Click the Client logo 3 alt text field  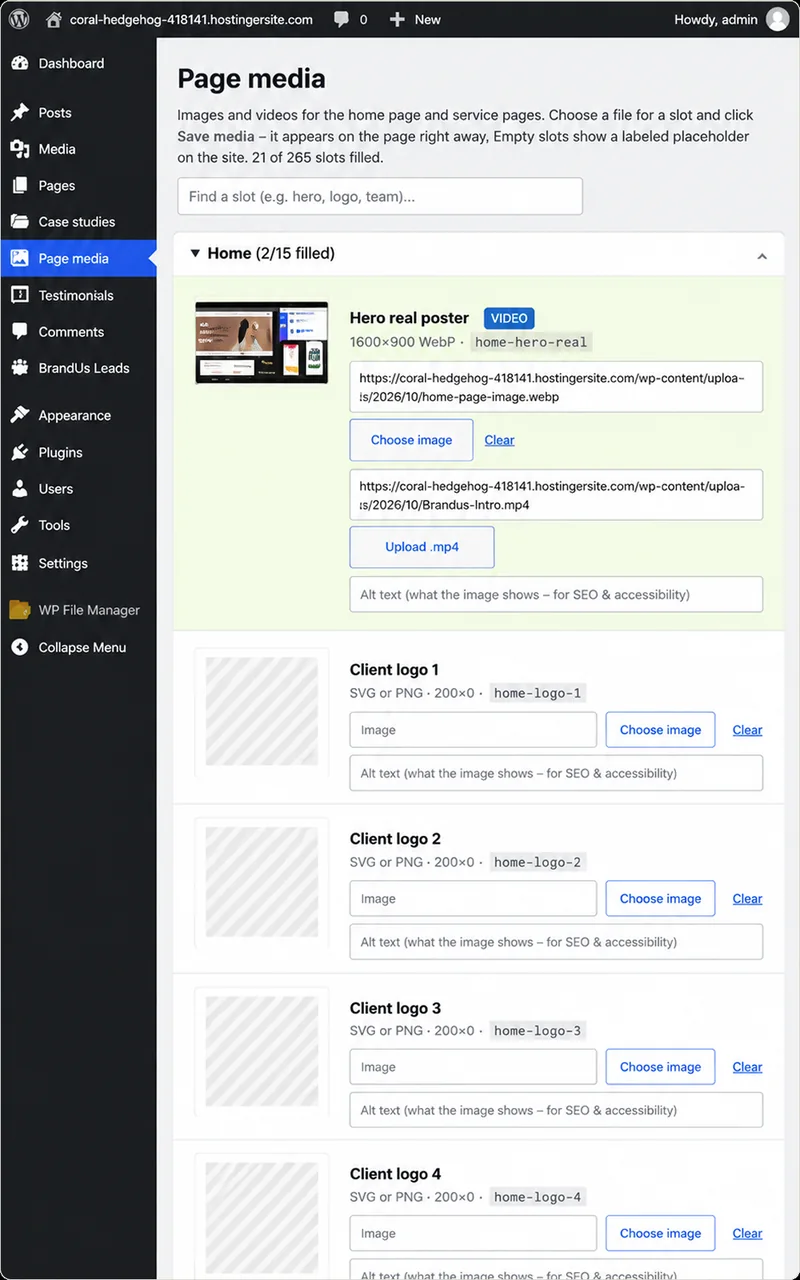pyautogui.click(x=556, y=1110)
